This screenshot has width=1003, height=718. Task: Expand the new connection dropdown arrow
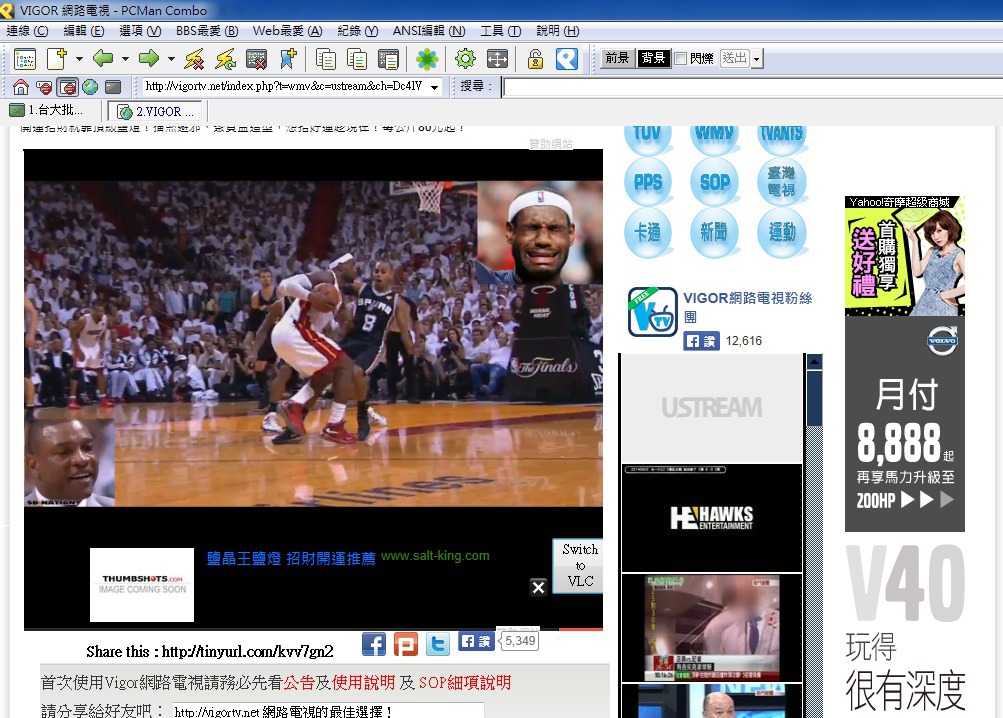79,59
